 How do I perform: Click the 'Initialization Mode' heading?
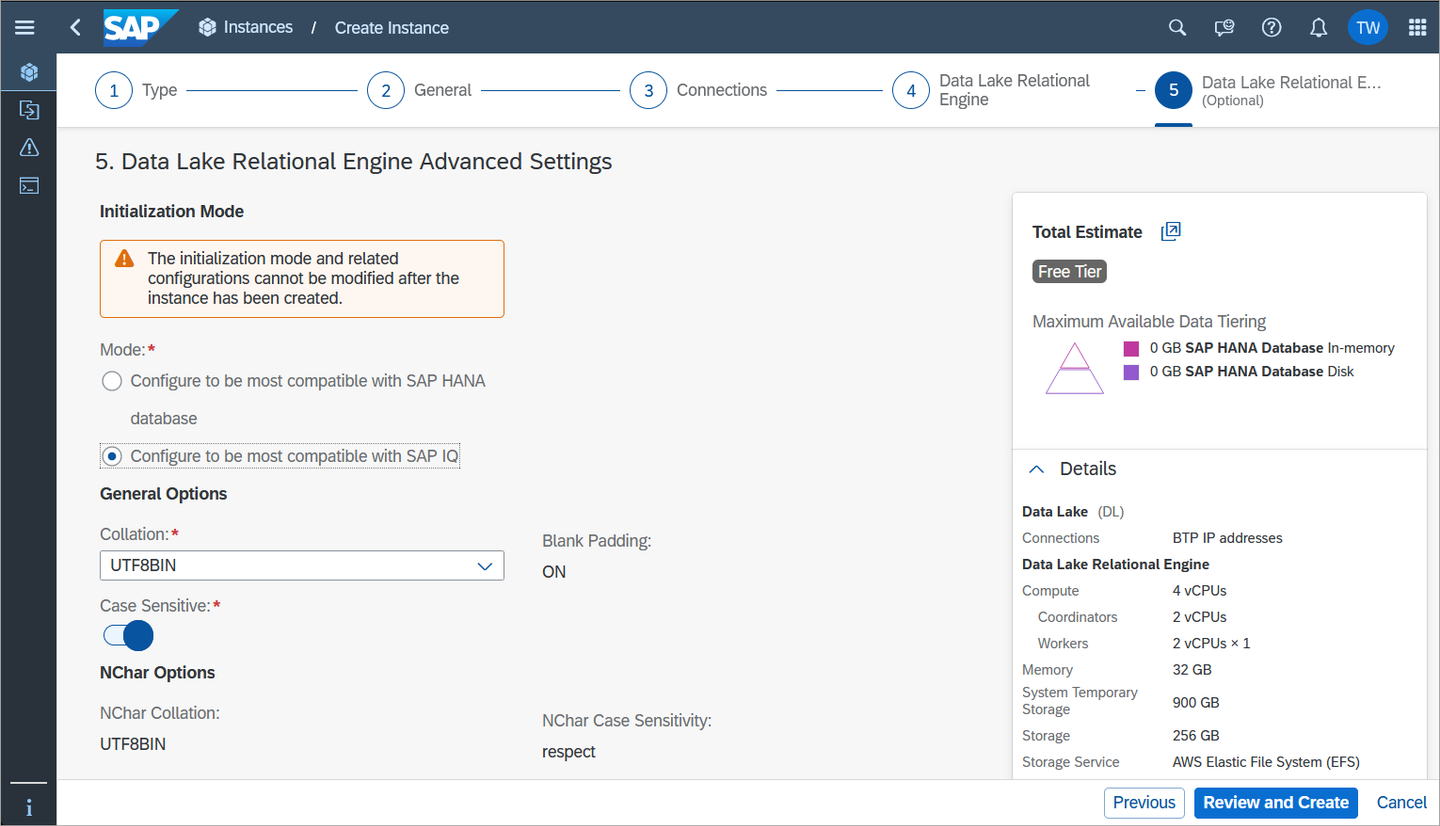(x=172, y=212)
